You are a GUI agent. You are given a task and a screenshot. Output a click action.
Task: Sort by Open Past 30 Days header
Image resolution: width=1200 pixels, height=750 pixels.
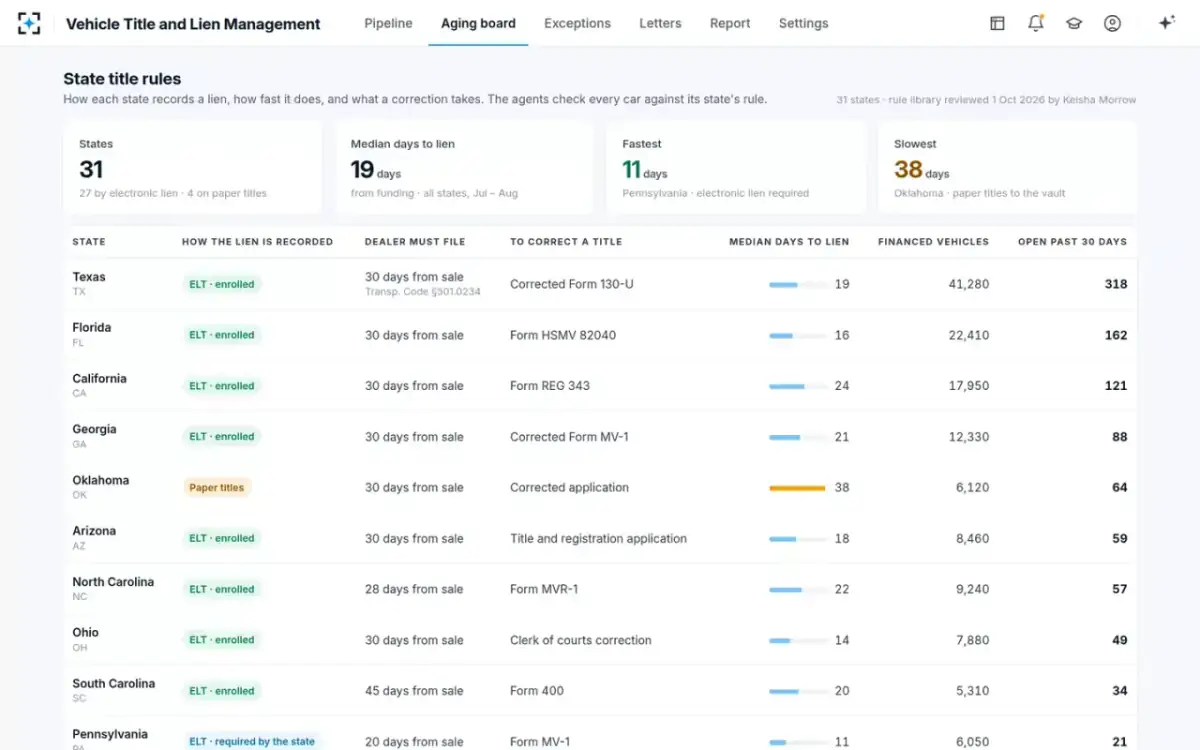[x=1072, y=242]
